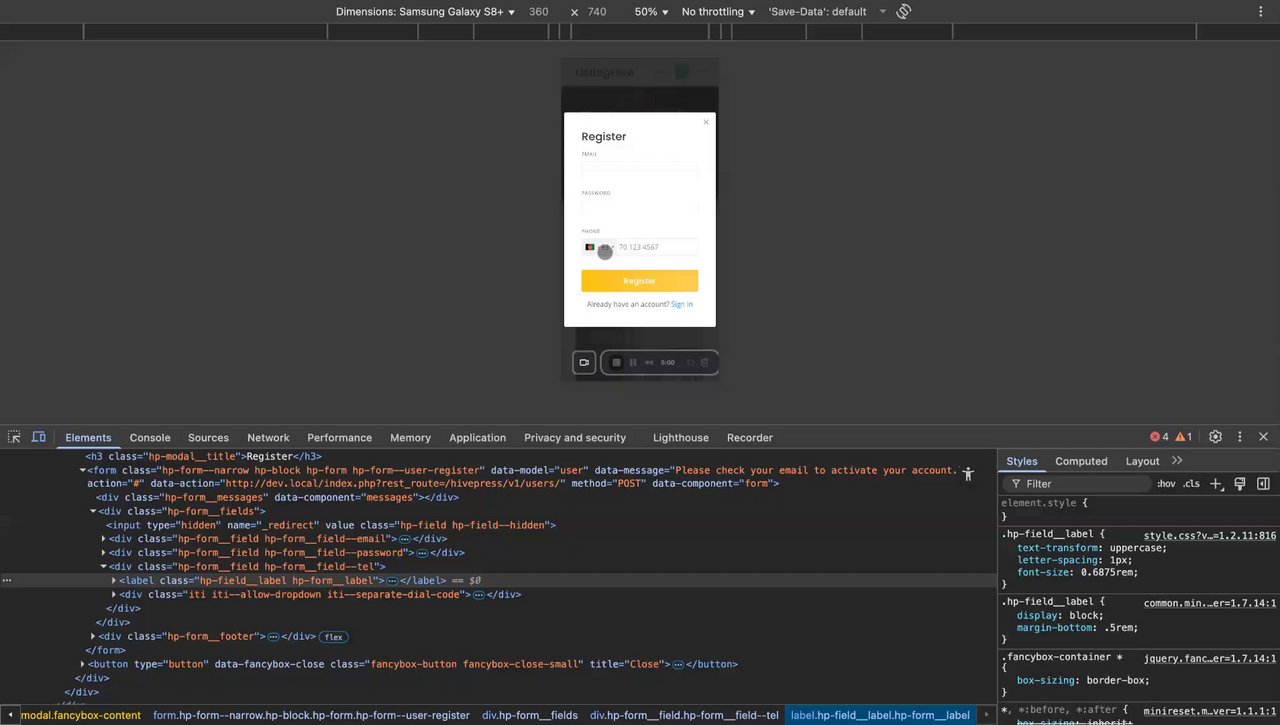Image resolution: width=1280 pixels, height=725 pixels.
Task: Open DevTools settings gear
Action: click(1215, 437)
